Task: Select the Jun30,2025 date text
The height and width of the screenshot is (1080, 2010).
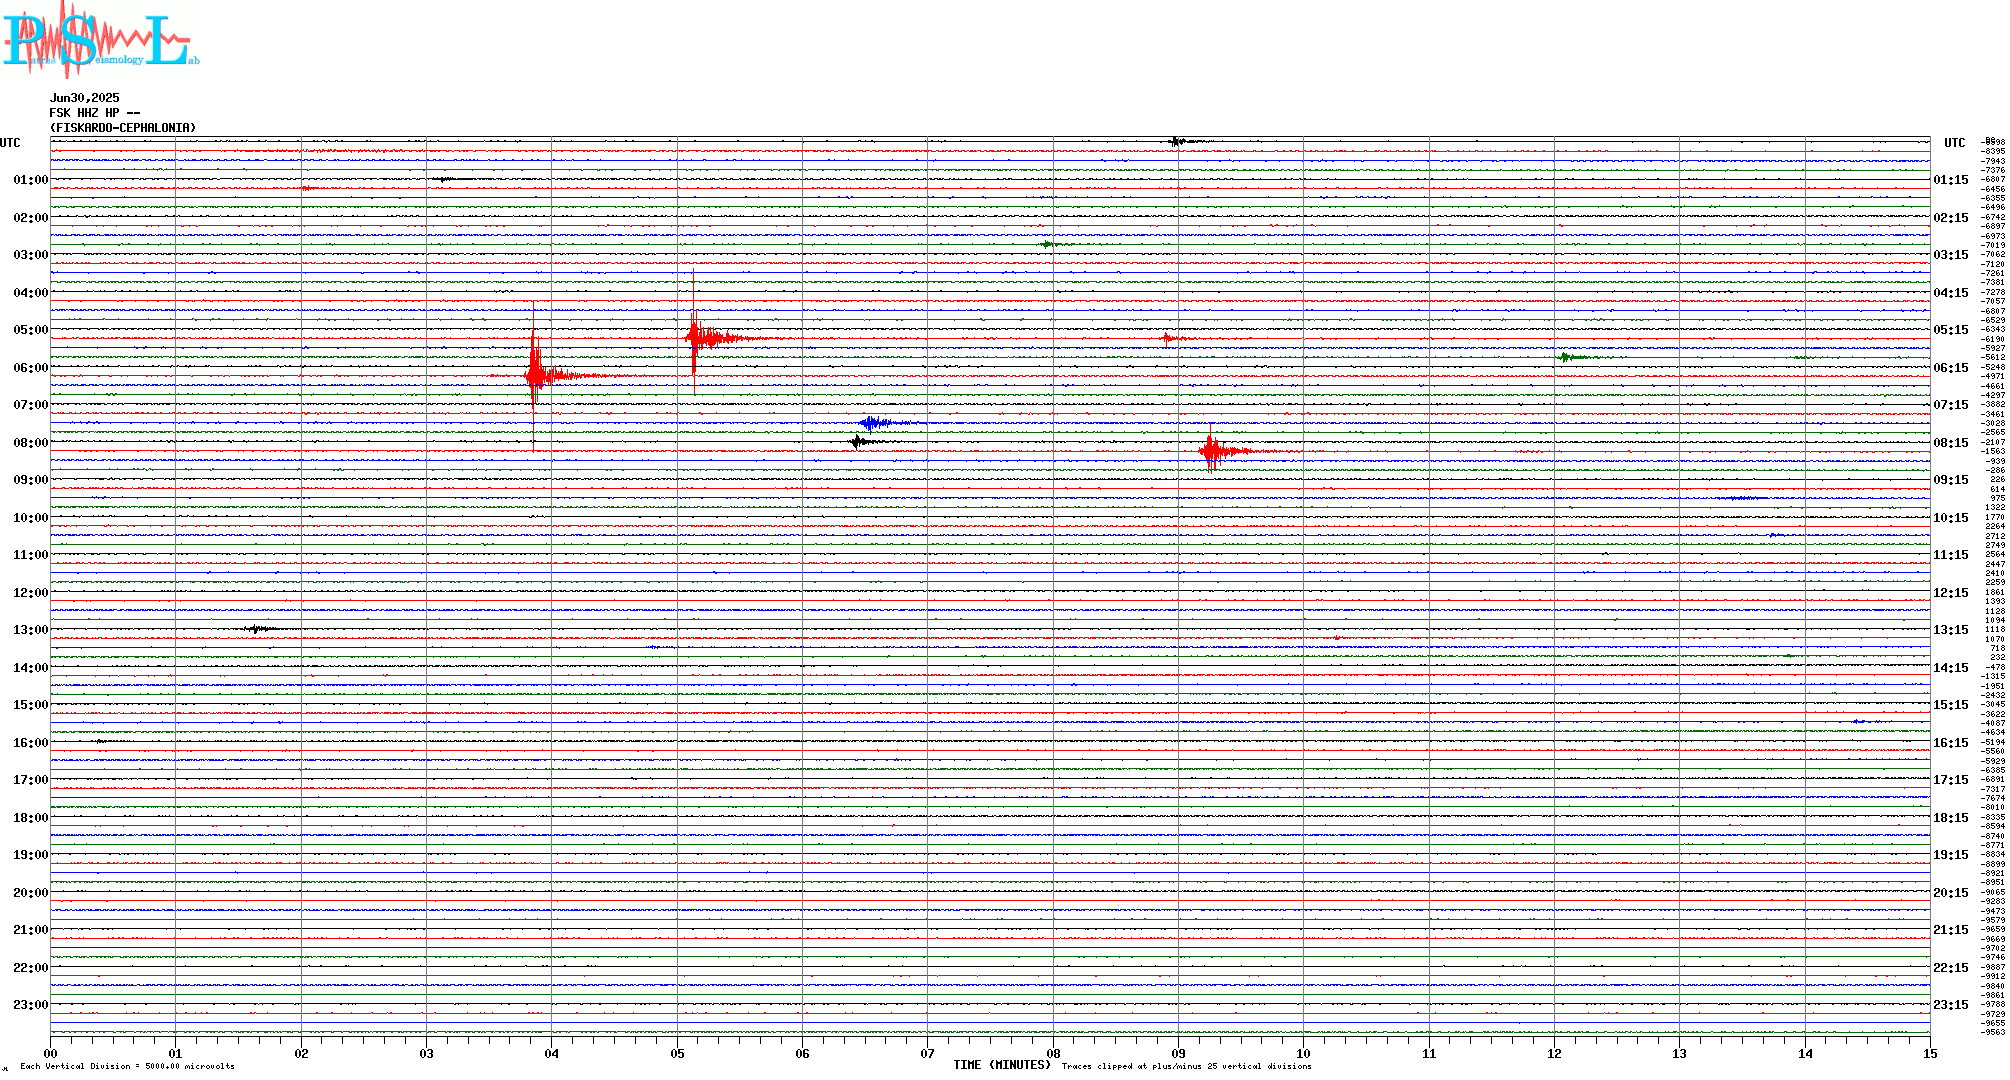Action: click(x=85, y=98)
